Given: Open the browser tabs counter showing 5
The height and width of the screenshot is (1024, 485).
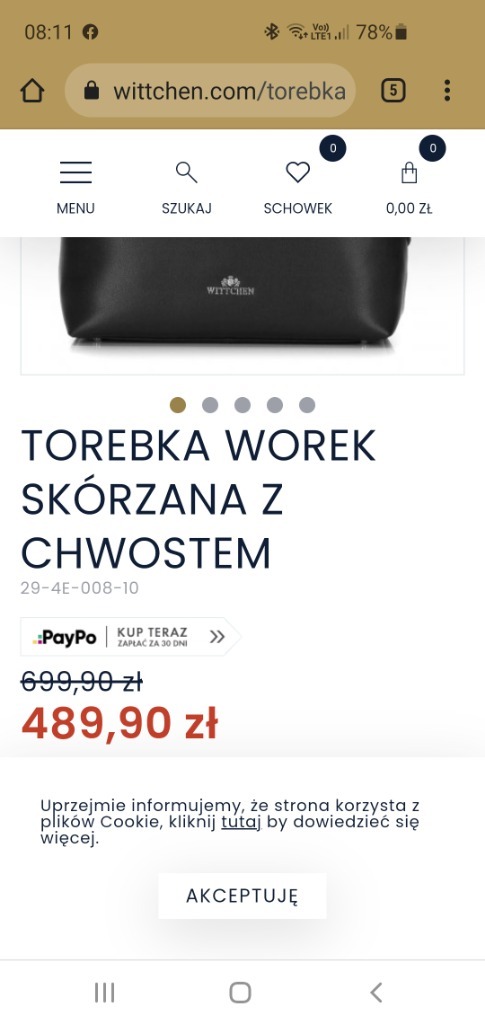Looking at the screenshot, I should (393, 91).
